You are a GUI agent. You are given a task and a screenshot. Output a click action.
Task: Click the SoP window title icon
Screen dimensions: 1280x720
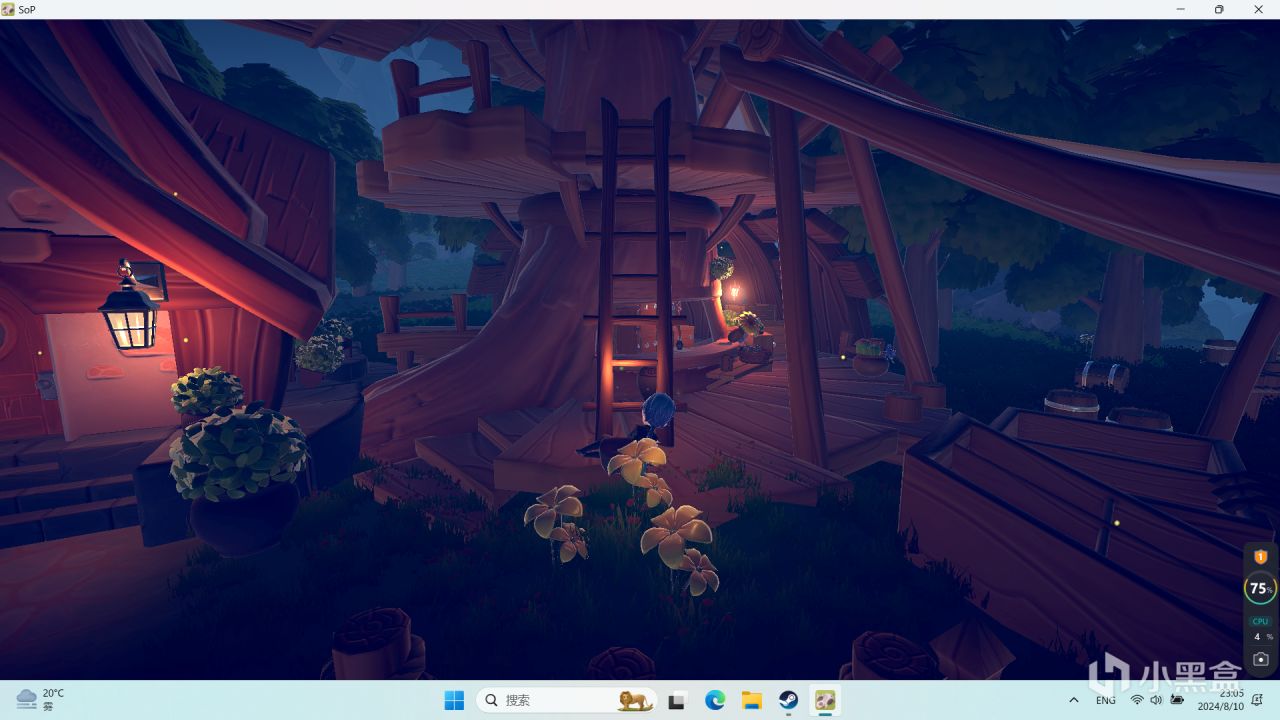[8, 9]
